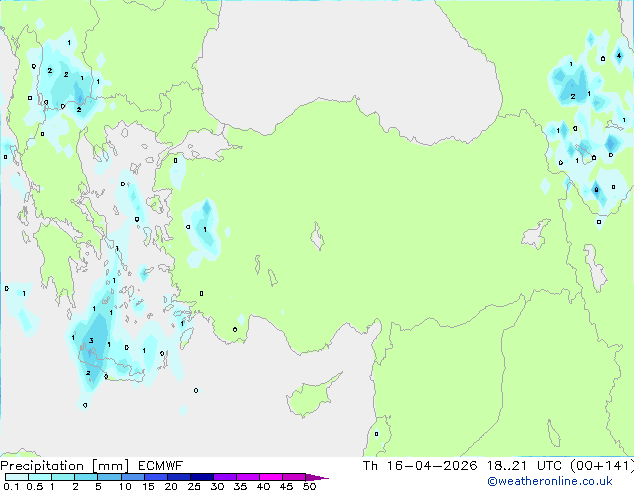The height and width of the screenshot is (490, 634).
Task: Click the '4' precipitation value on the map
Action: [619, 55]
